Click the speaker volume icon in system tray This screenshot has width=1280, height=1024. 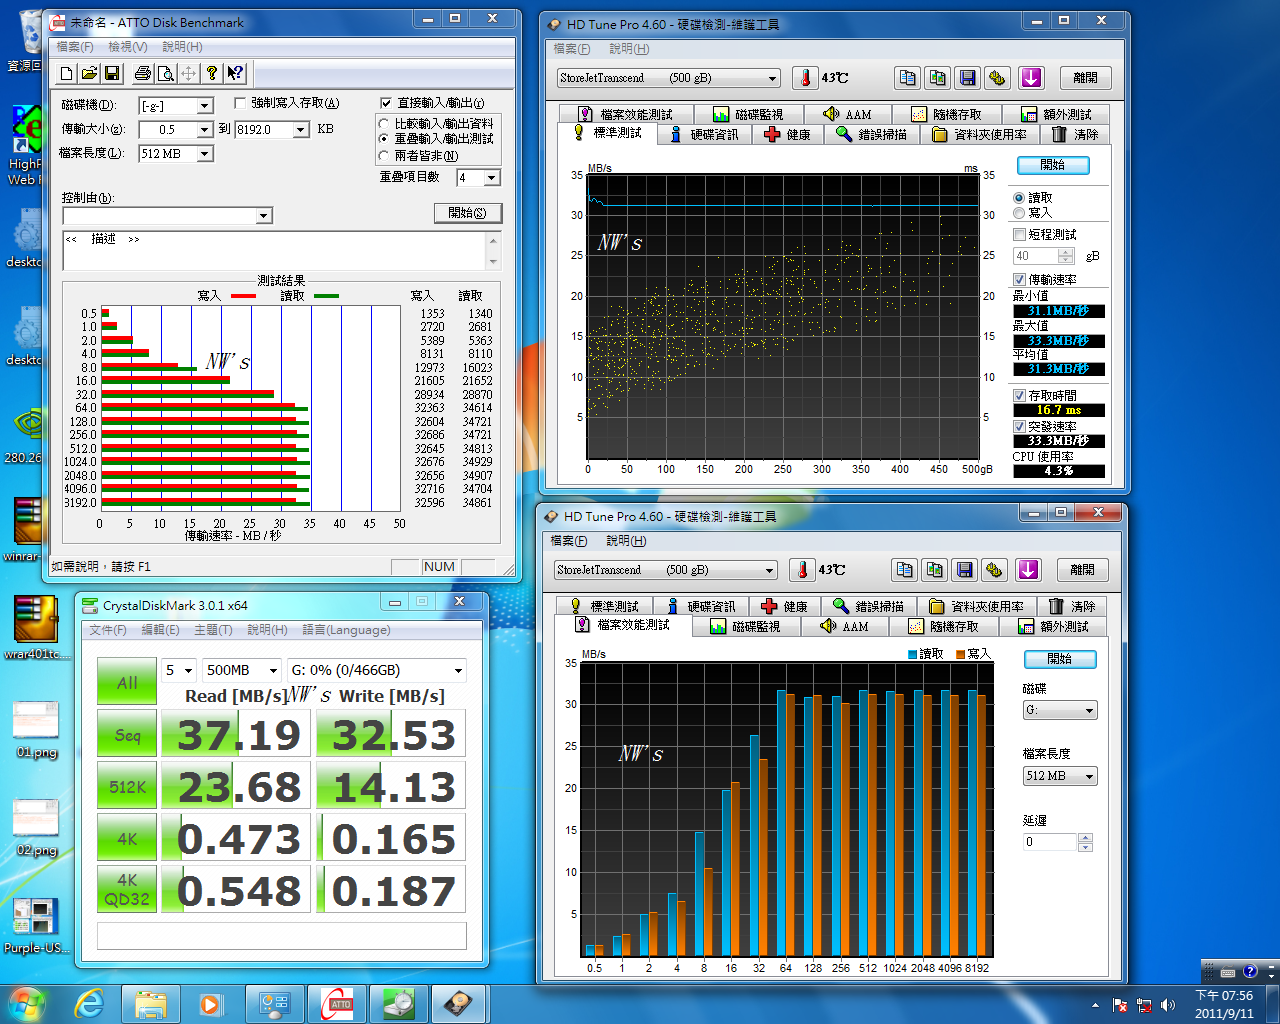coord(1168,1005)
